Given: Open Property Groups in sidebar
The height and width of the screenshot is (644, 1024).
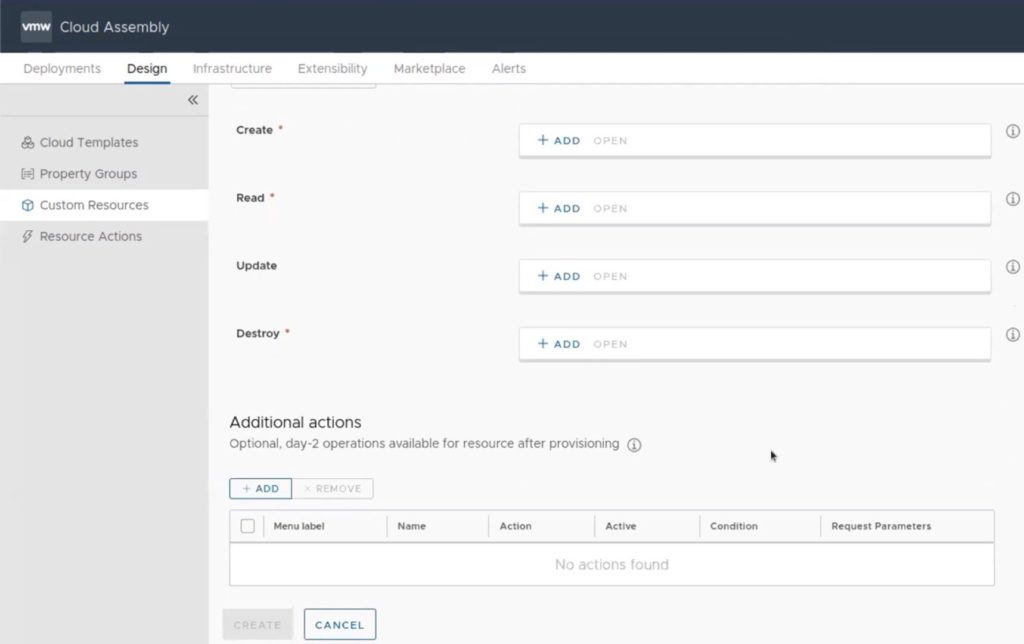Looking at the screenshot, I should (x=88, y=174).
